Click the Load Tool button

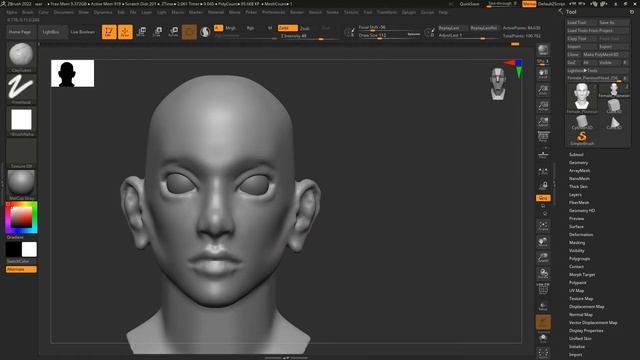click(582, 22)
